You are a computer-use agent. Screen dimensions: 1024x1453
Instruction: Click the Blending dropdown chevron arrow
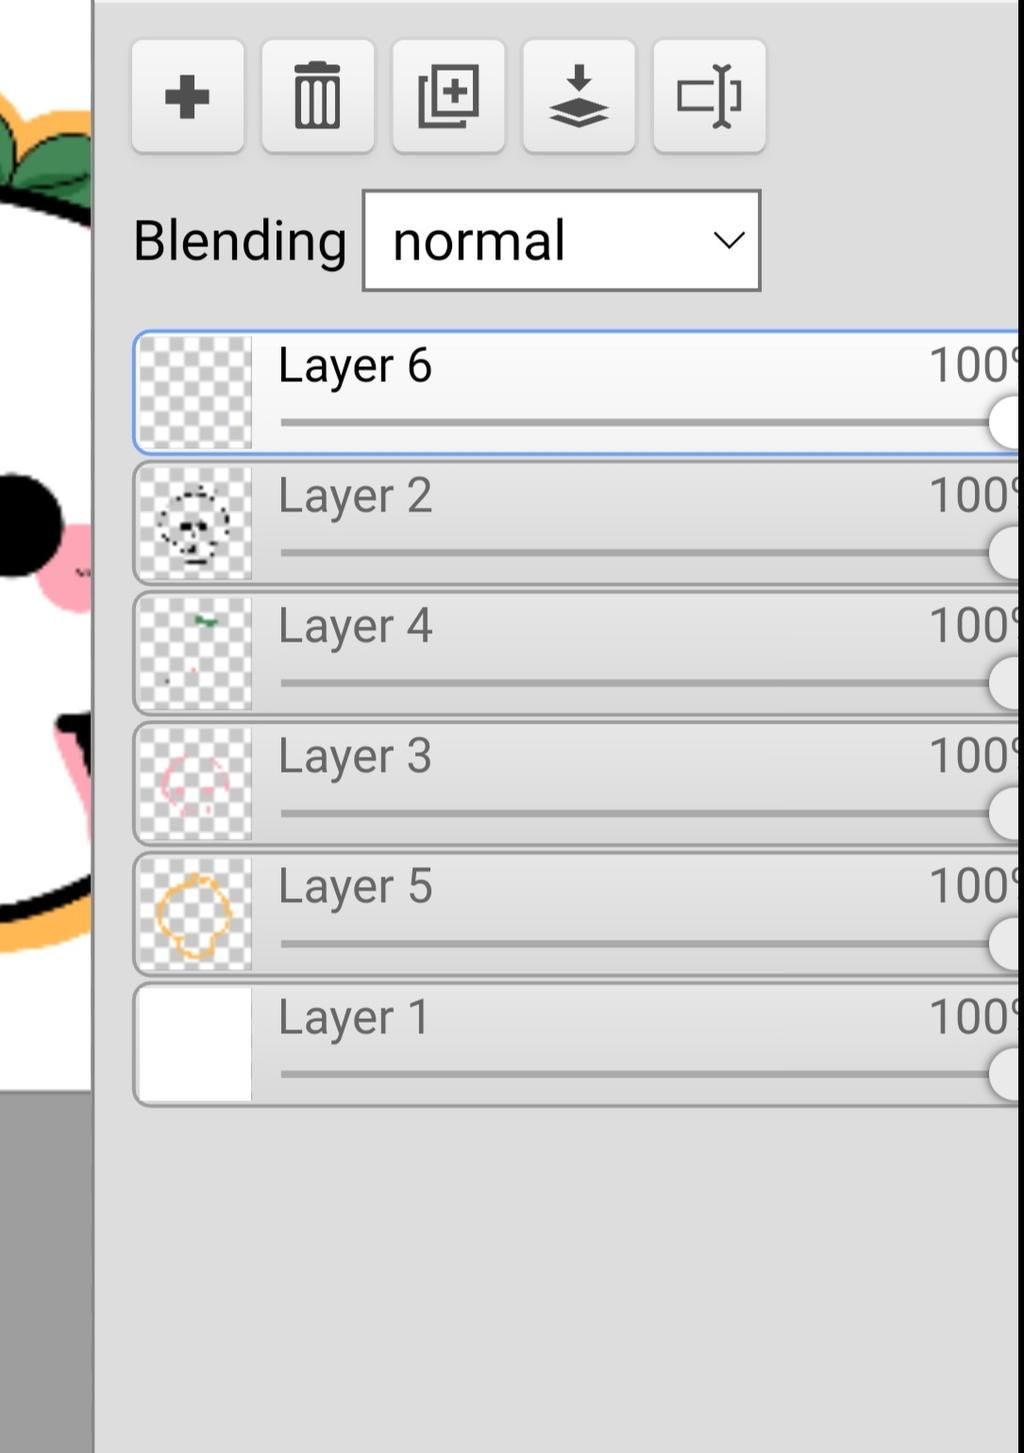coord(729,241)
